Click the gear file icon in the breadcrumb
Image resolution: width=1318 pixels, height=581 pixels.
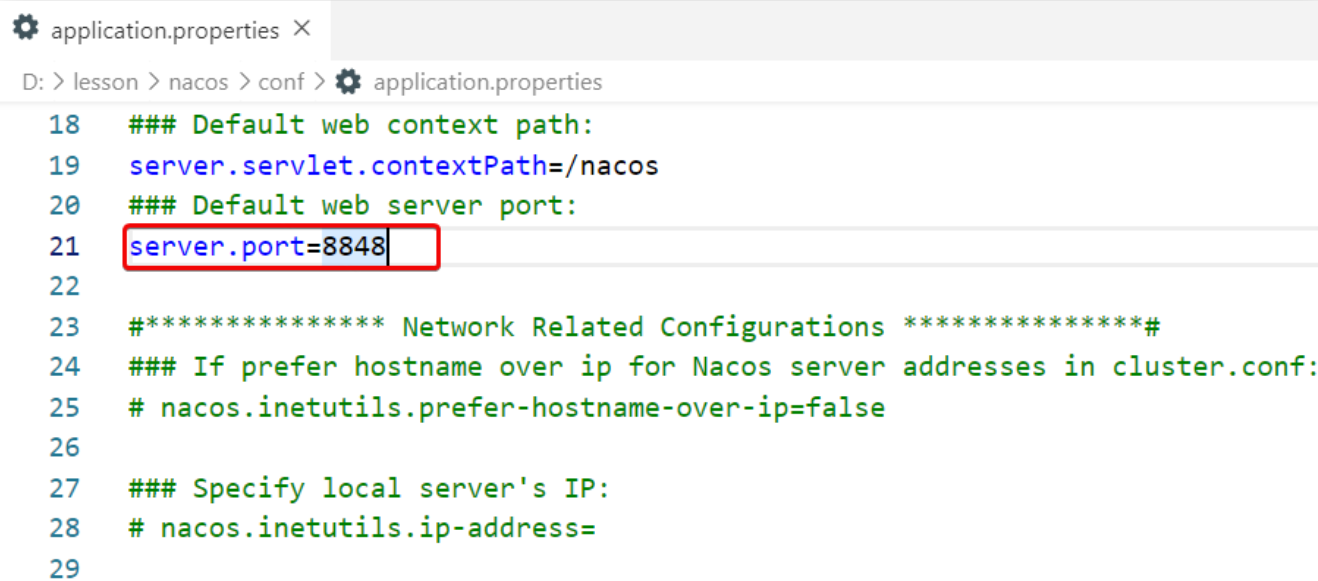click(348, 82)
